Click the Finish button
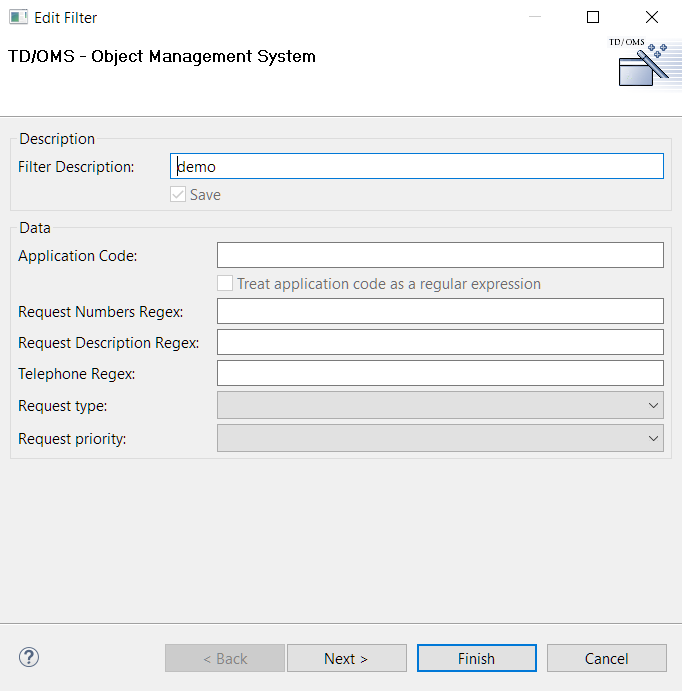Screen dimensions: 682x691 pyautogui.click(x=476, y=658)
